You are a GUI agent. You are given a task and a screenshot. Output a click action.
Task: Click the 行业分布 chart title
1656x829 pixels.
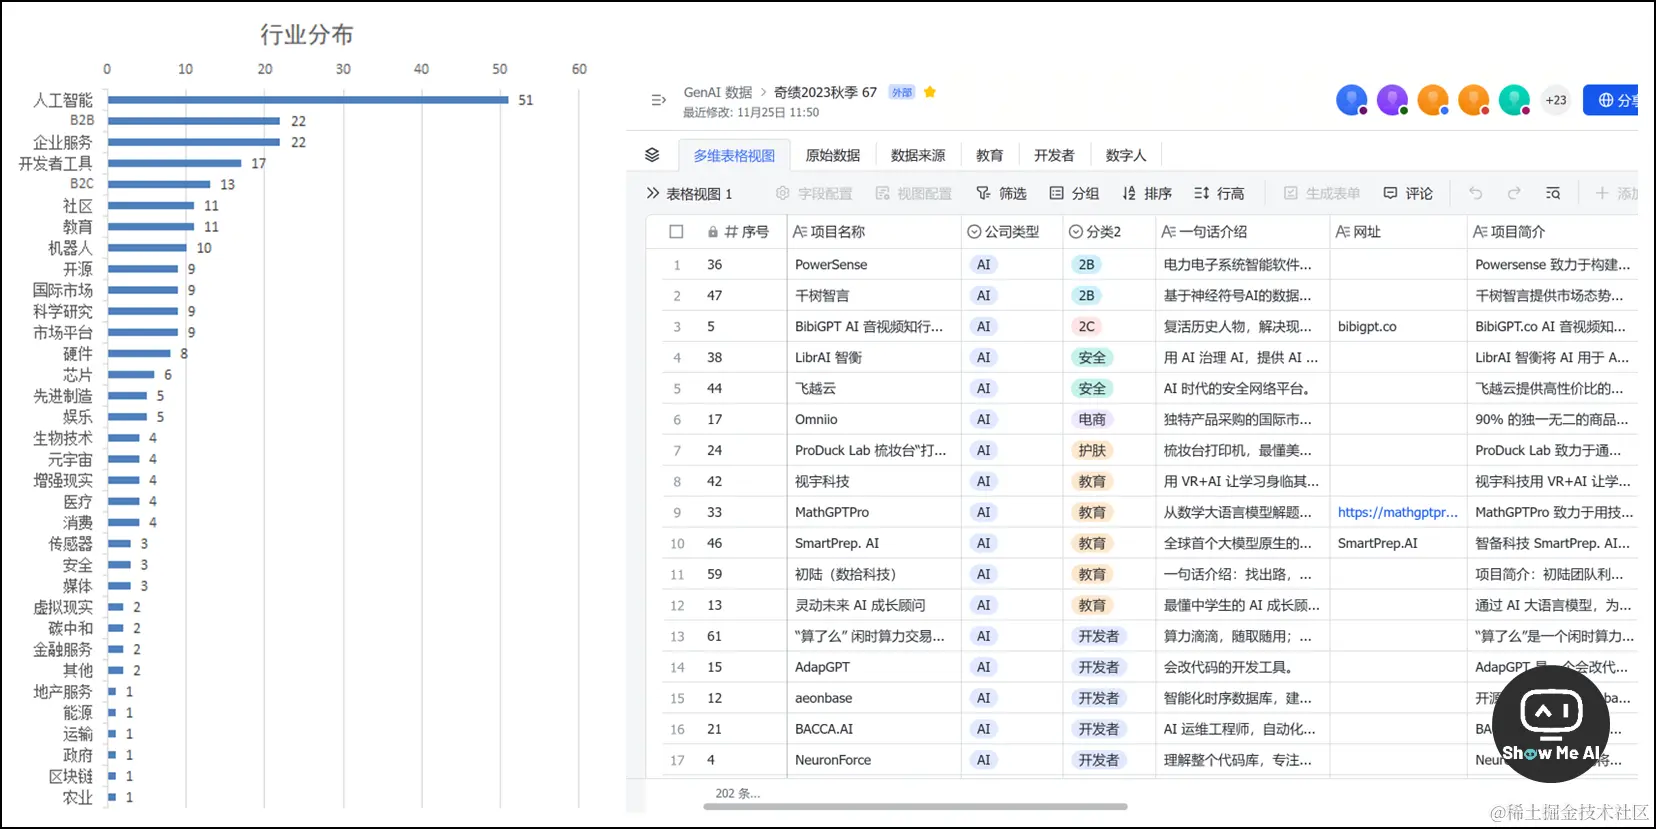pyautogui.click(x=307, y=34)
